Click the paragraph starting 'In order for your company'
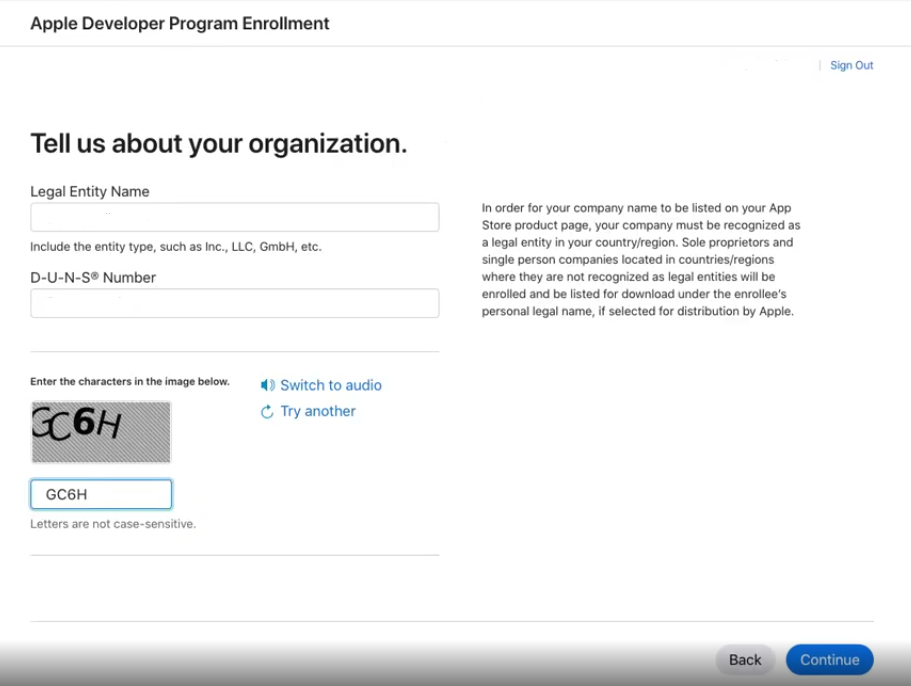 pos(641,260)
